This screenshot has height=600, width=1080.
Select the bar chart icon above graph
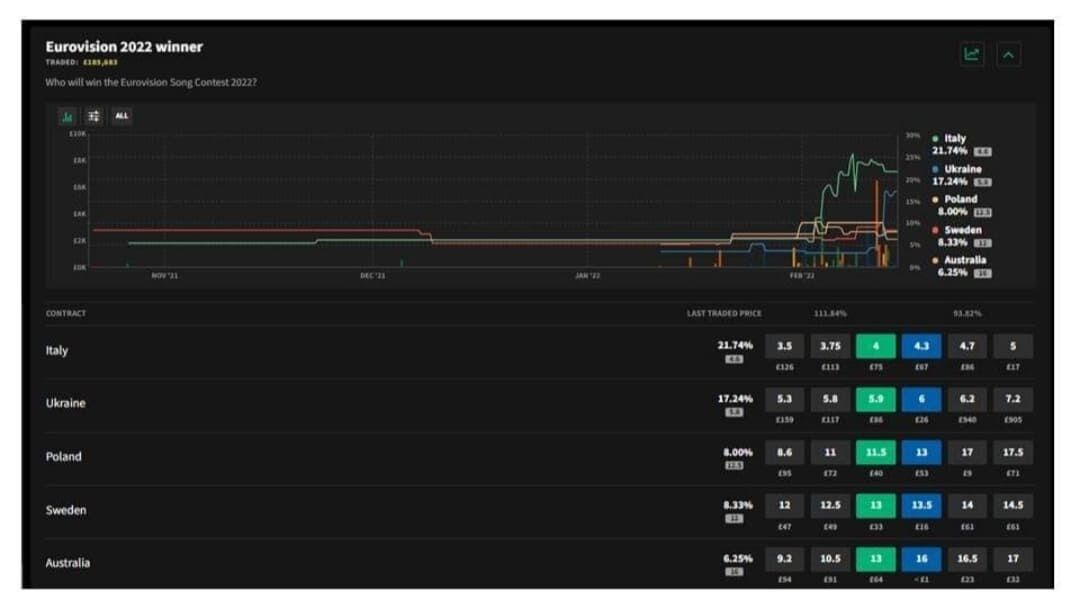(x=68, y=116)
